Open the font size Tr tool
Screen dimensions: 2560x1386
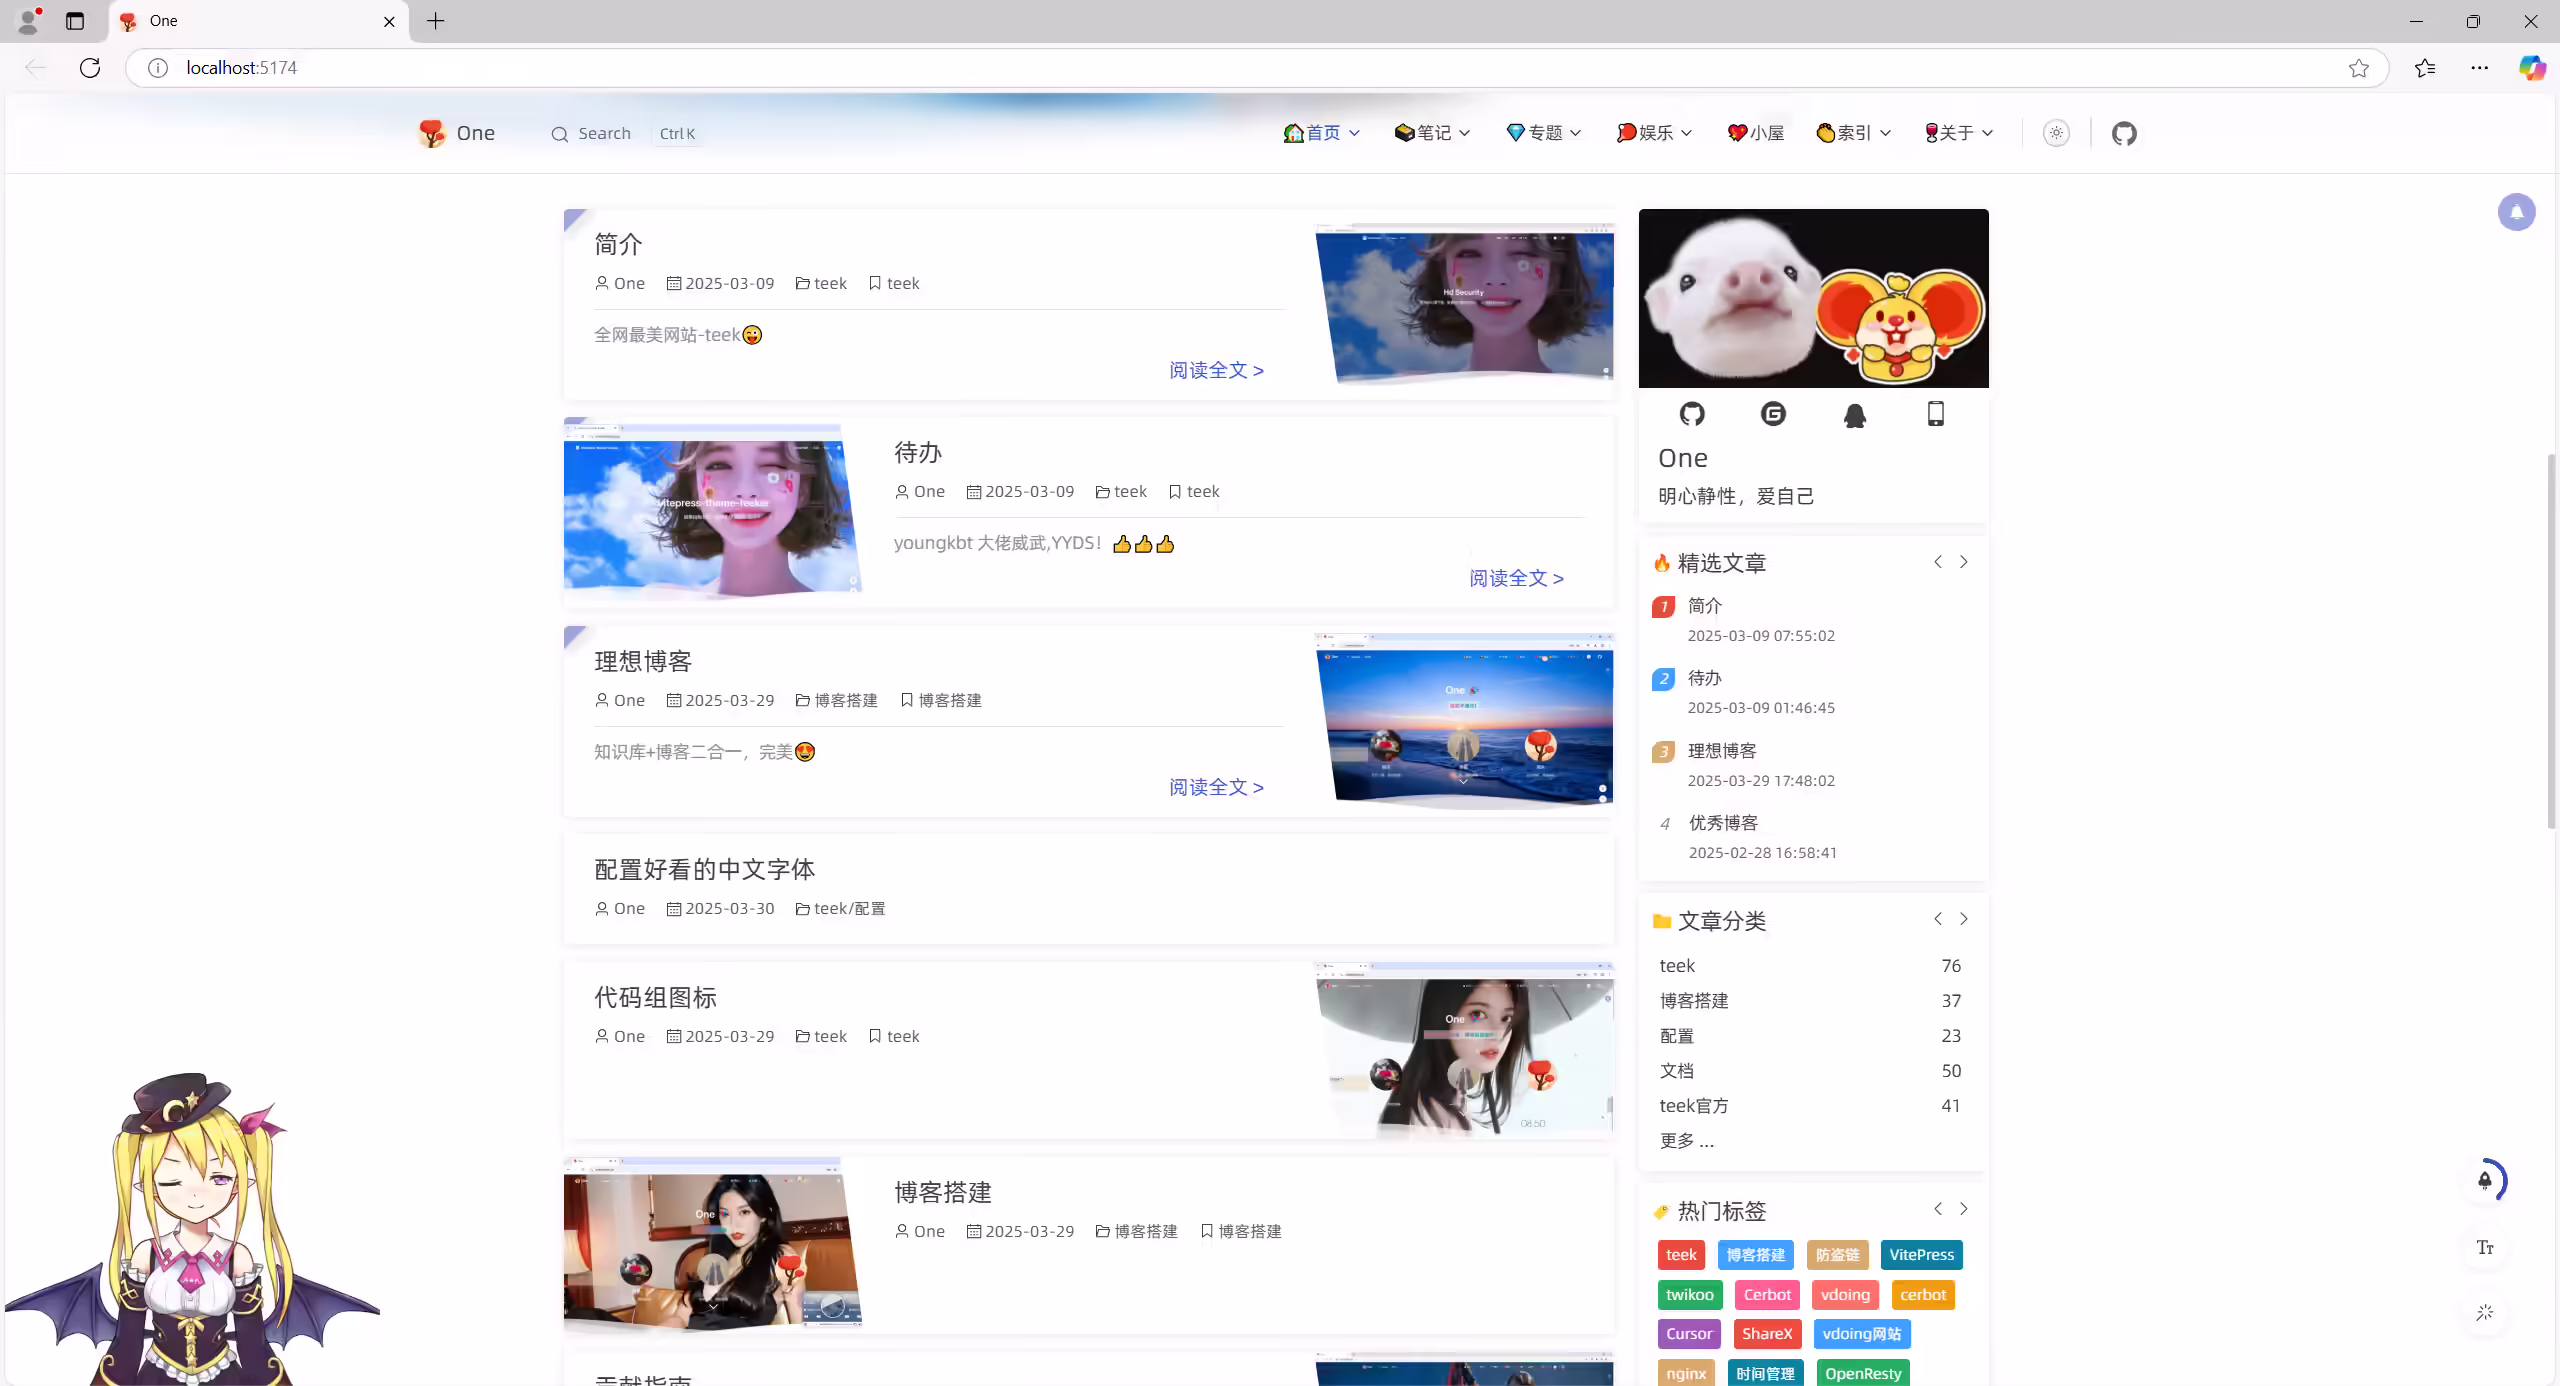(x=2485, y=1247)
